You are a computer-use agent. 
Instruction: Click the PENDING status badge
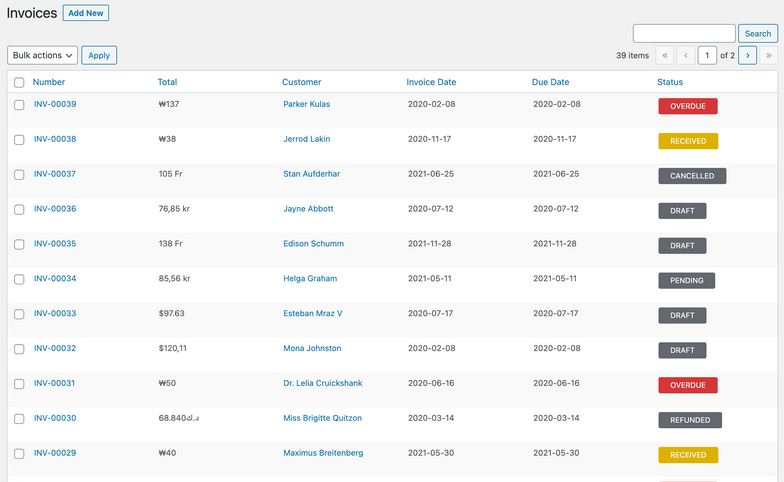pyautogui.click(x=686, y=280)
